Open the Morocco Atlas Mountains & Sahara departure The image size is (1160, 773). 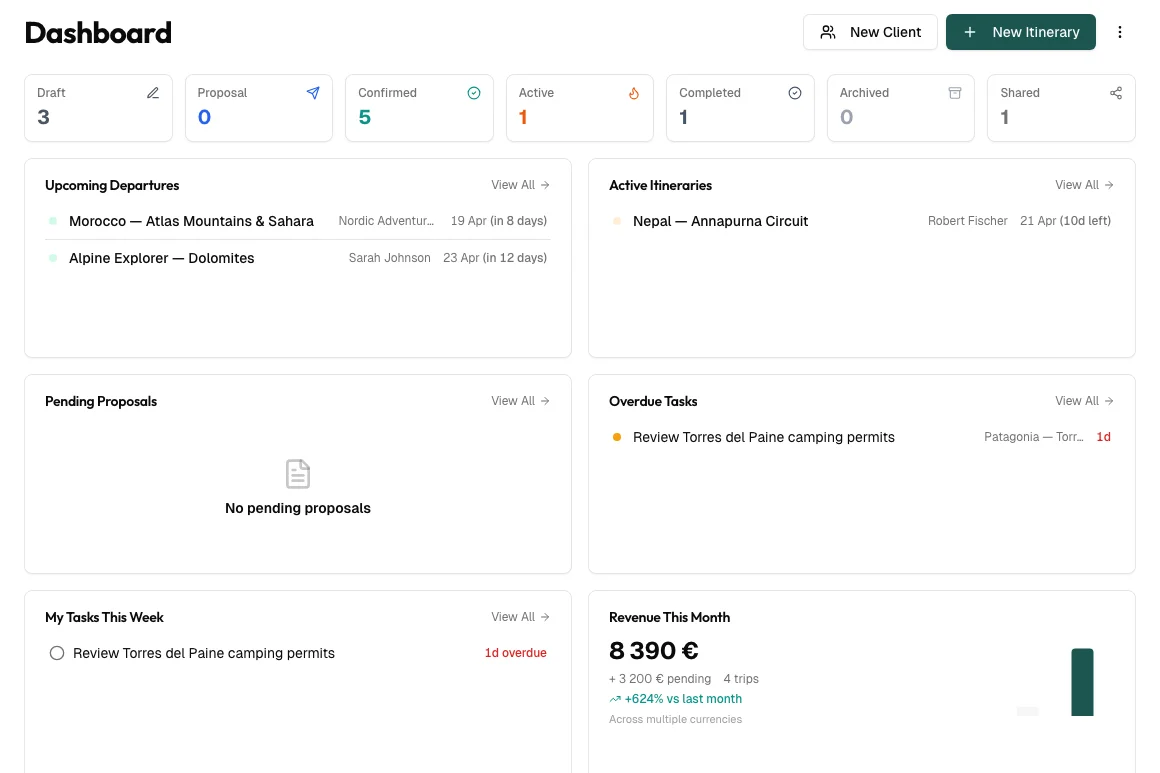pos(191,221)
